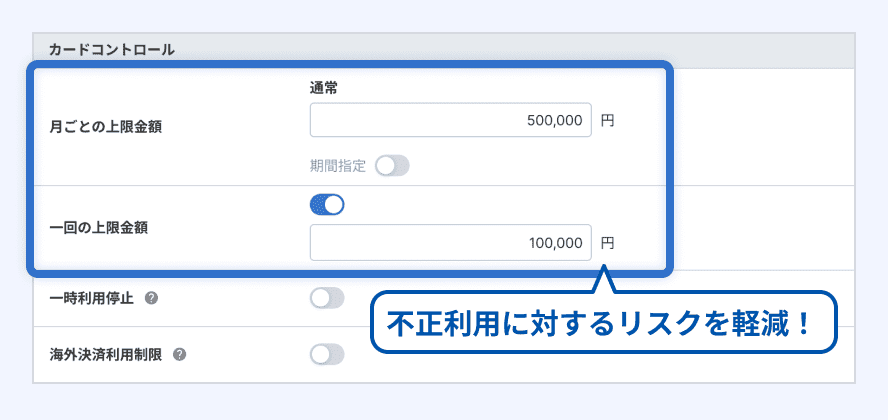Image resolution: width=888 pixels, height=420 pixels.
Task: Click the 円 unit next to 500,000
Action: pos(608,121)
